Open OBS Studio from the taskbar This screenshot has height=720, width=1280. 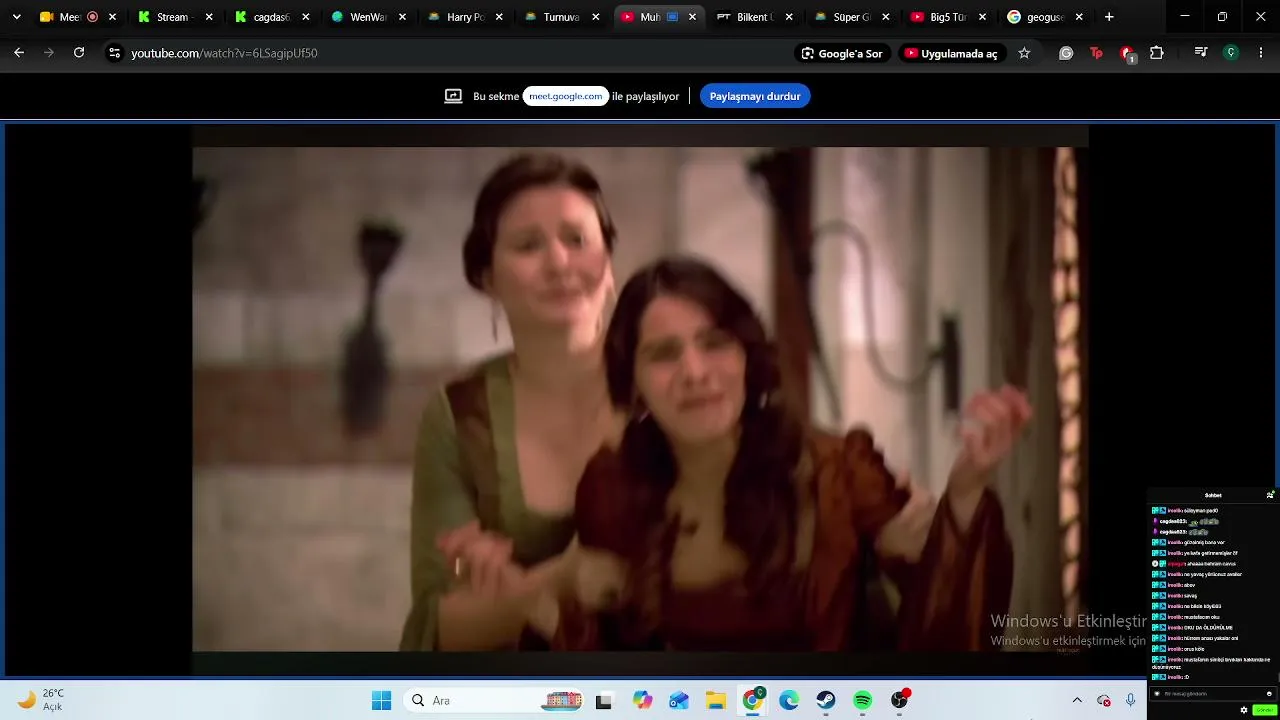(x=900, y=701)
